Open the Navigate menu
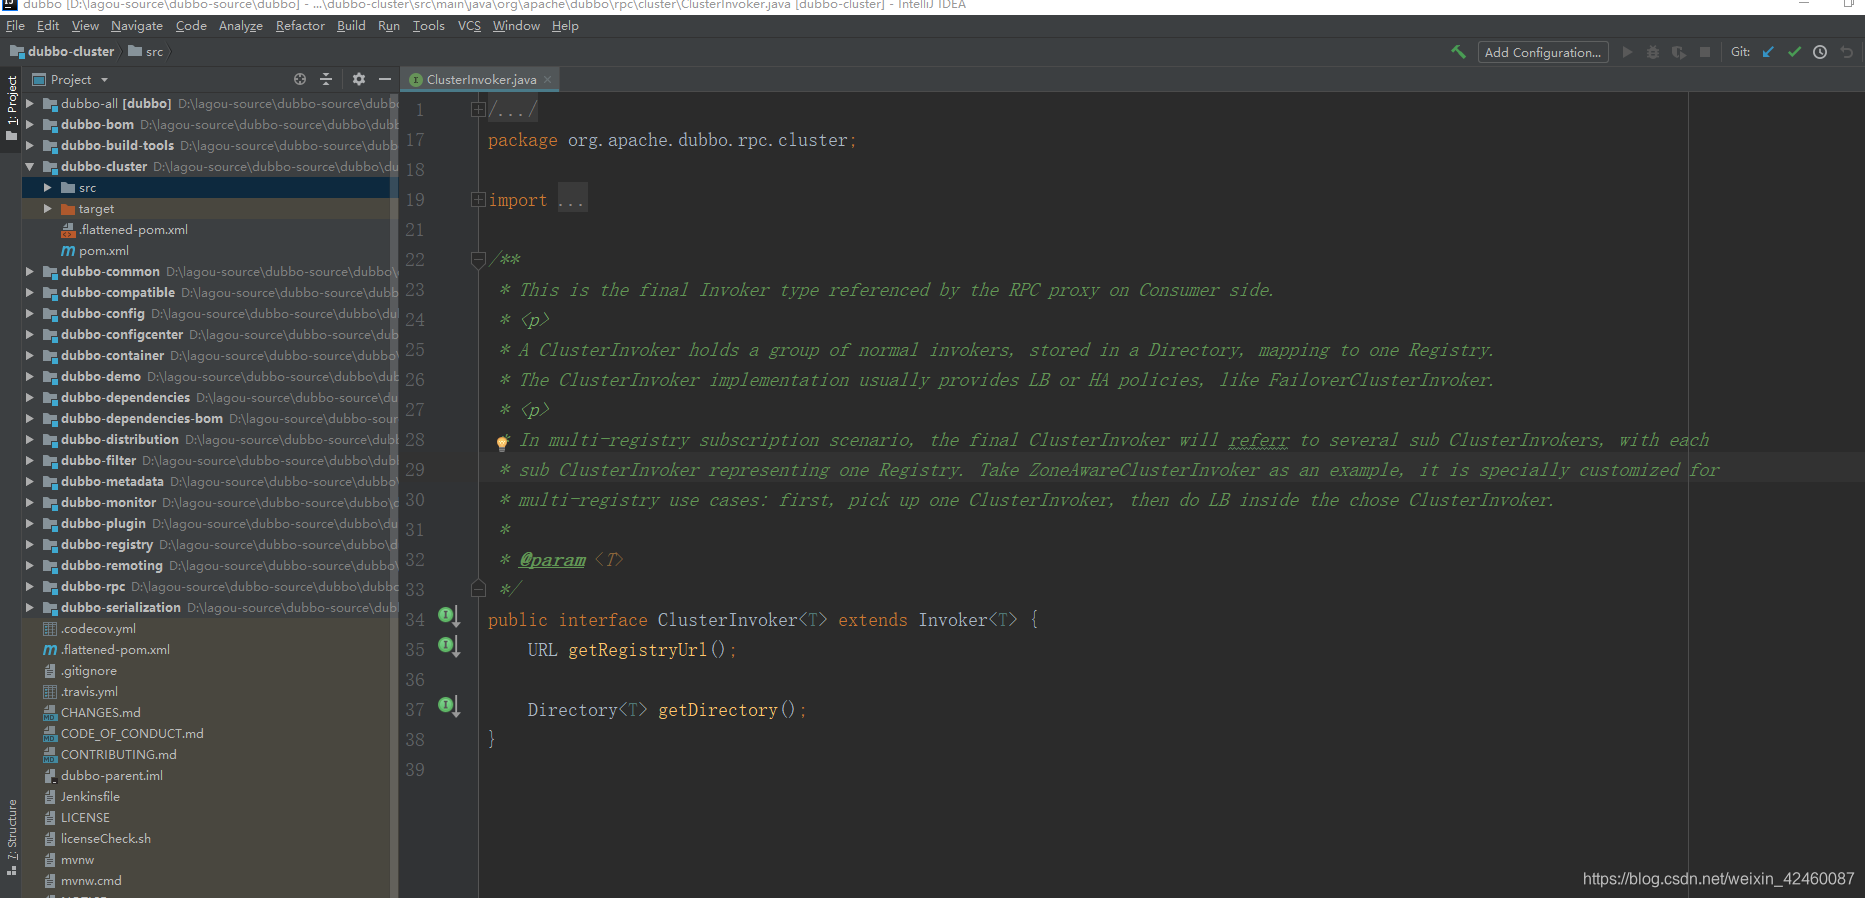The image size is (1865, 898). (137, 26)
